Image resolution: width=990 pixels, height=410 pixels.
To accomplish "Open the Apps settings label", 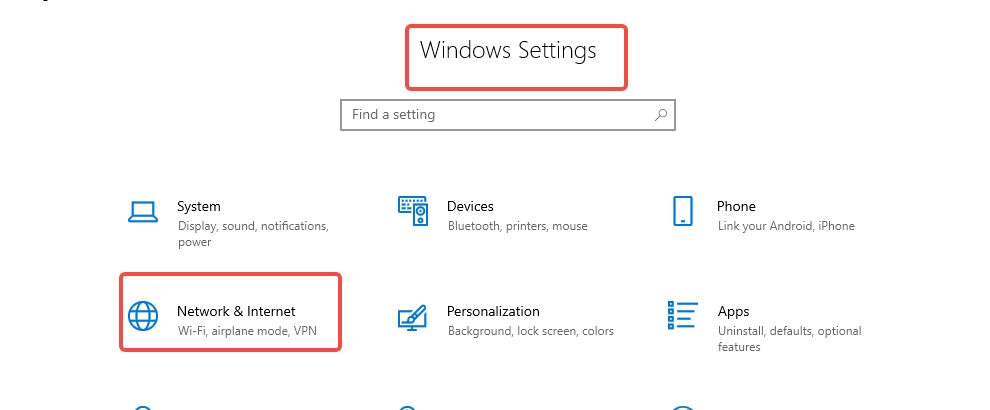I will click(x=733, y=311).
